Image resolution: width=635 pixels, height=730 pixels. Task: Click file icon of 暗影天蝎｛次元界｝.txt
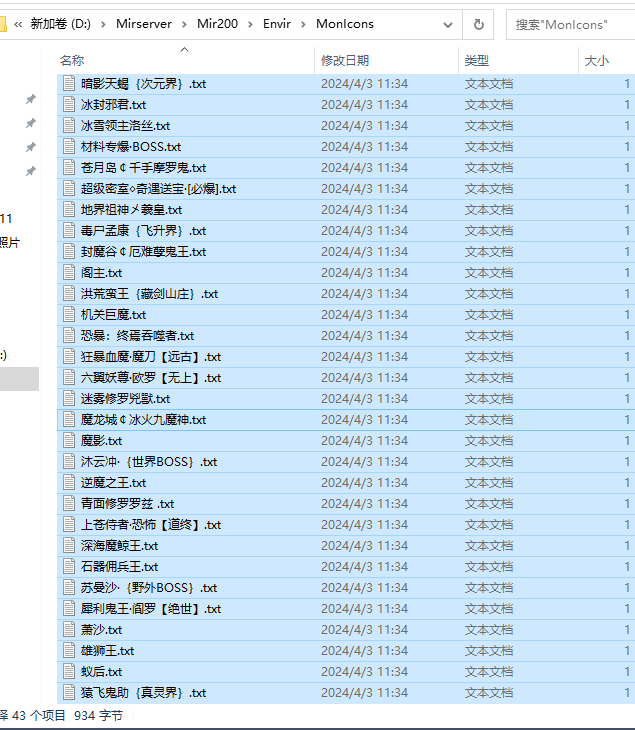[69, 84]
